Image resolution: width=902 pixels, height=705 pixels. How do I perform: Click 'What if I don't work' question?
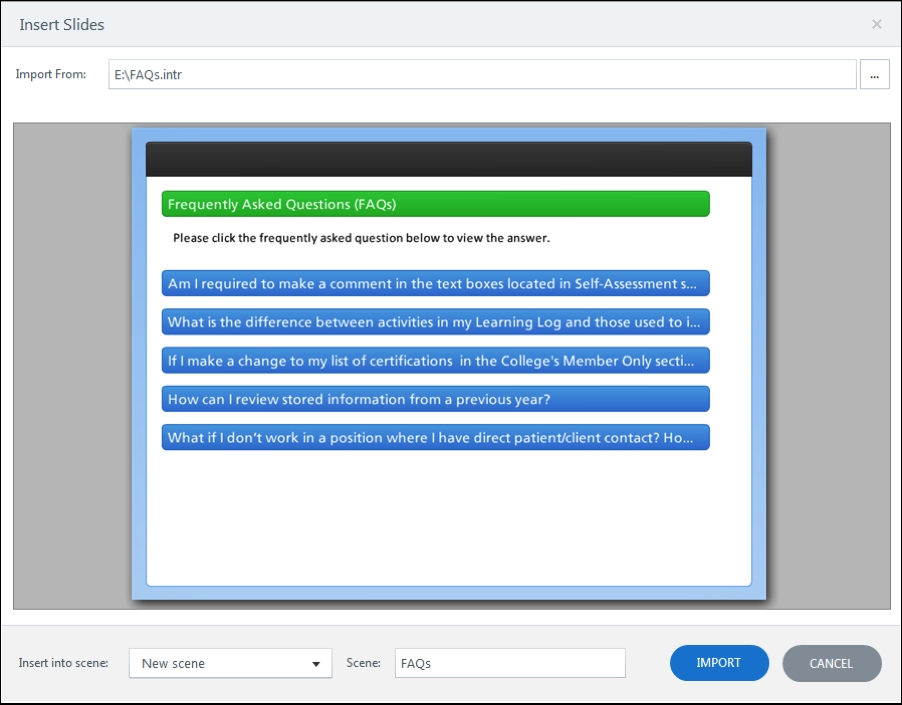tap(435, 438)
